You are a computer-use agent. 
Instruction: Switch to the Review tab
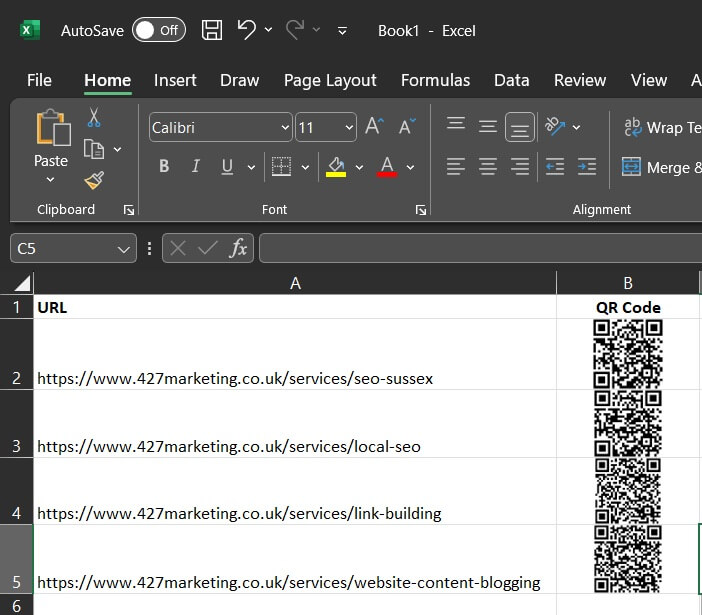click(580, 80)
